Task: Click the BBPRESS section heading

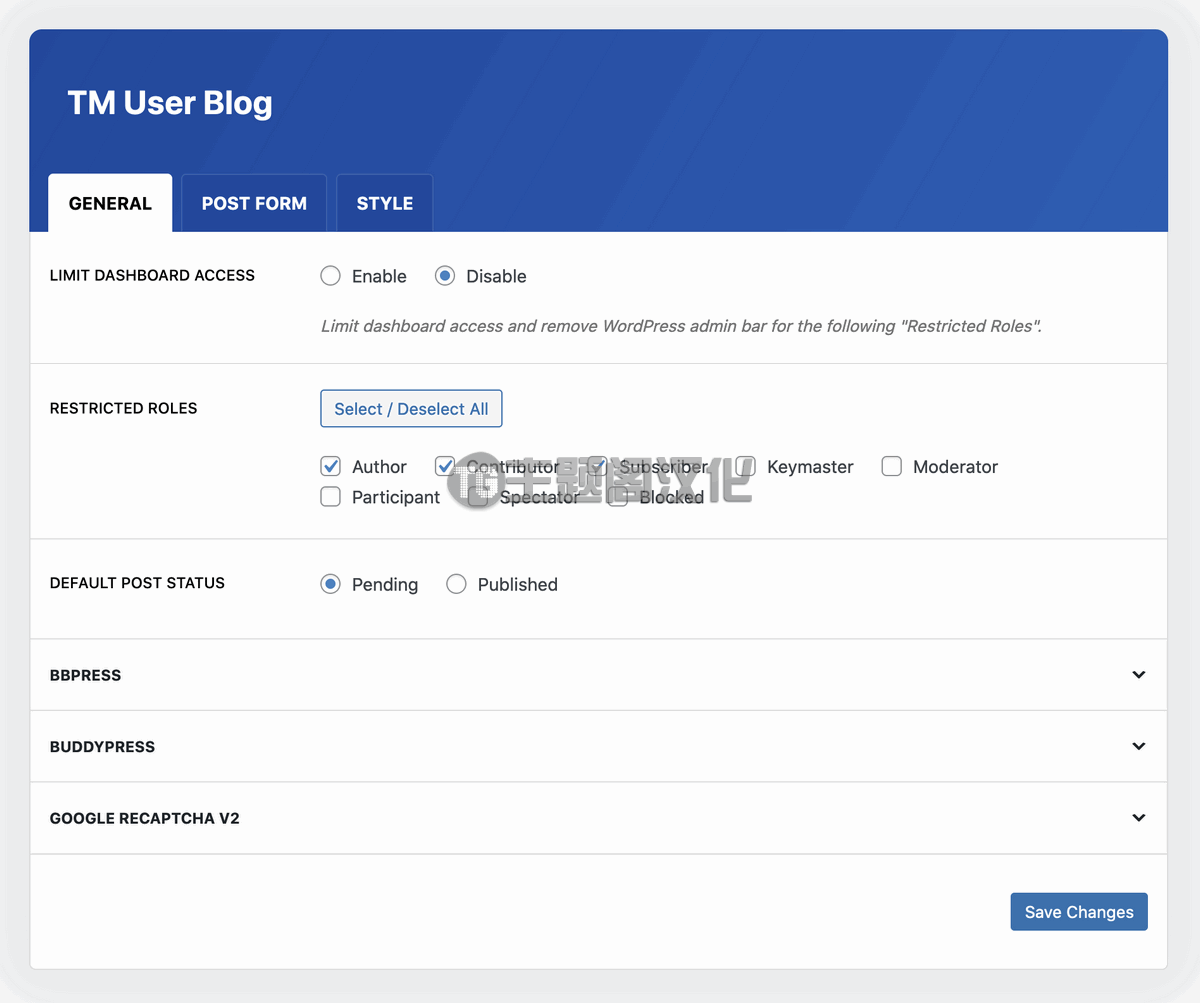Action: click(x=85, y=675)
